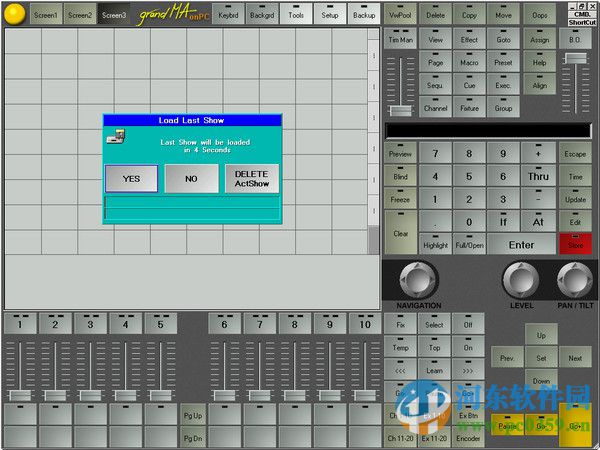Click executor fader 1 handle
Viewport: 600px width, 450px height.
[20, 395]
